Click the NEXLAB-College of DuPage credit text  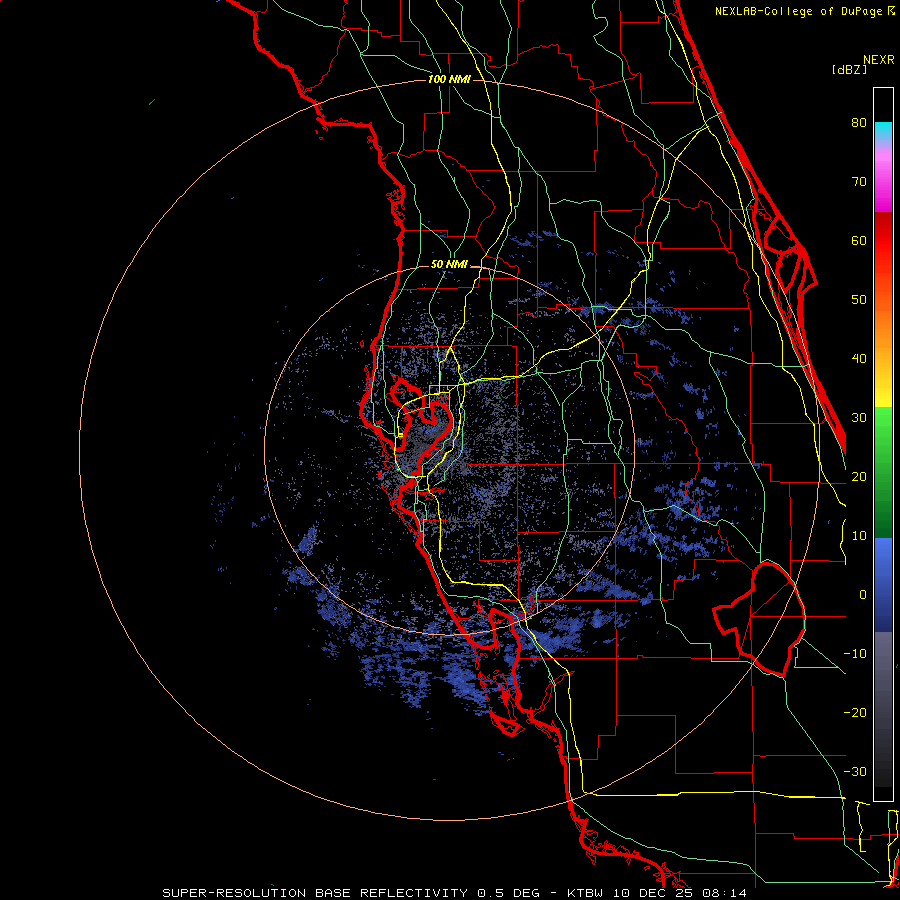(804, 11)
